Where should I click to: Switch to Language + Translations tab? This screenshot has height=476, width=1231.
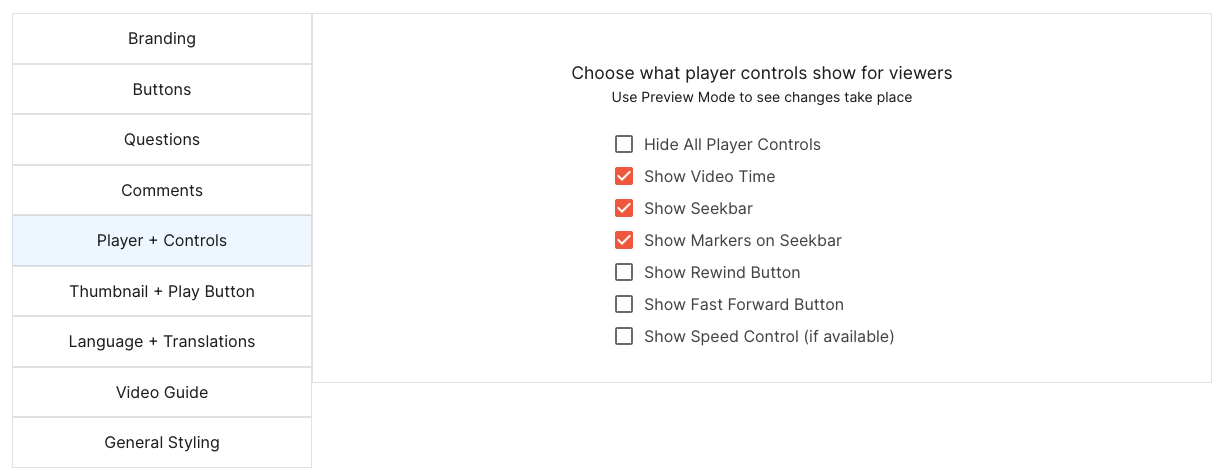coord(162,342)
